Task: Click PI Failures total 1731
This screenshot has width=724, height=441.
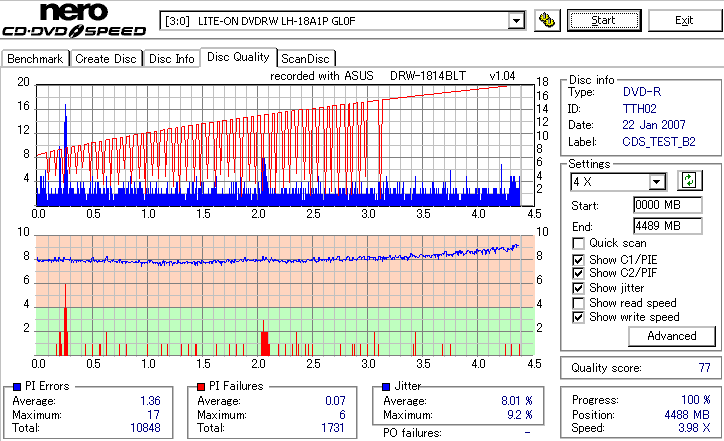Action: 333,428
